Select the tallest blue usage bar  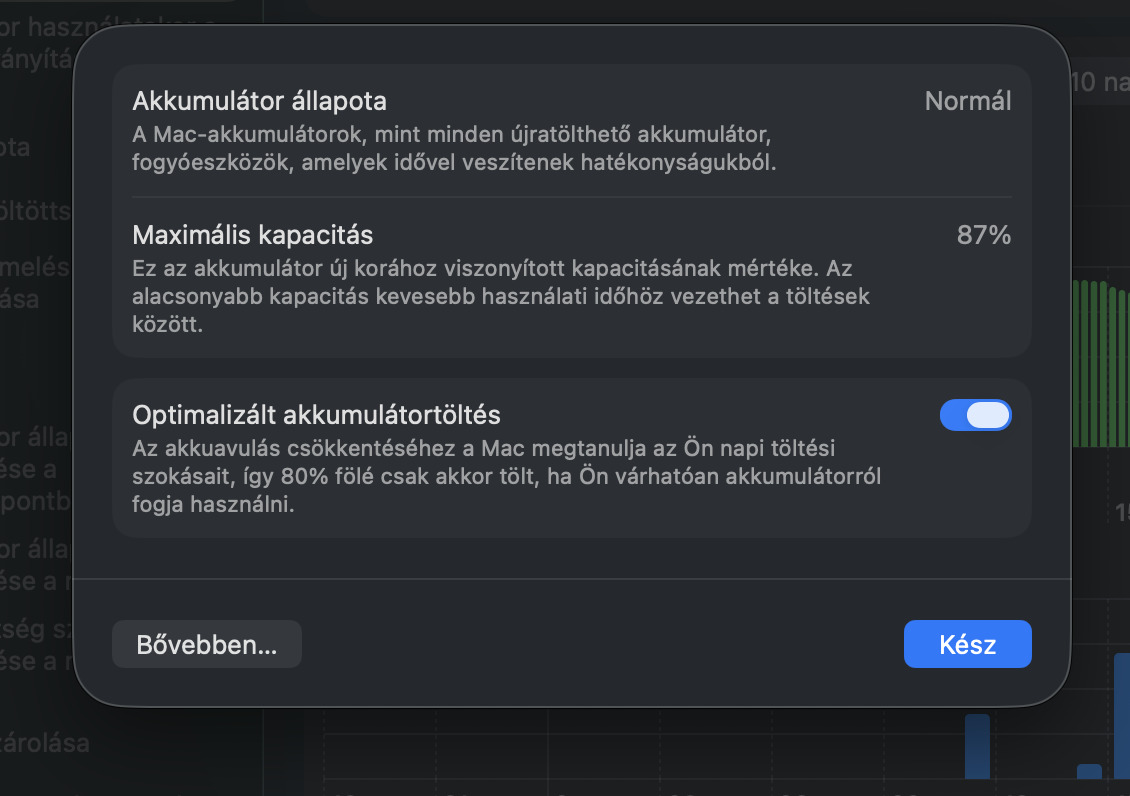1121,714
